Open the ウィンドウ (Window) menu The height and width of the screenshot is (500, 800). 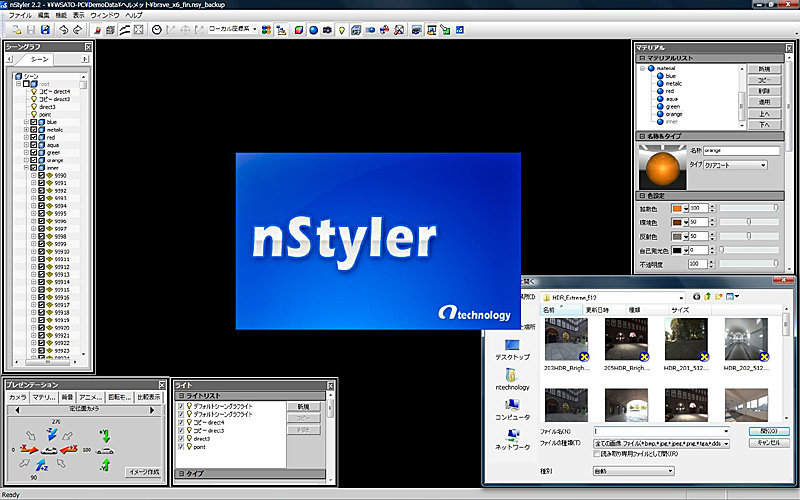(103, 16)
